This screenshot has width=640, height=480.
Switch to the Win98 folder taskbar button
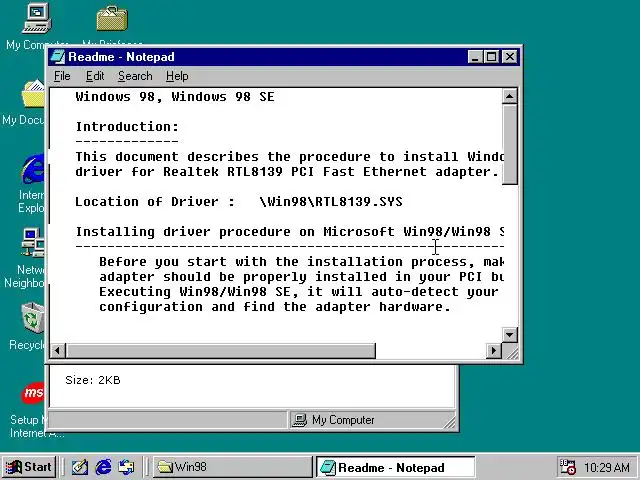[233, 467]
